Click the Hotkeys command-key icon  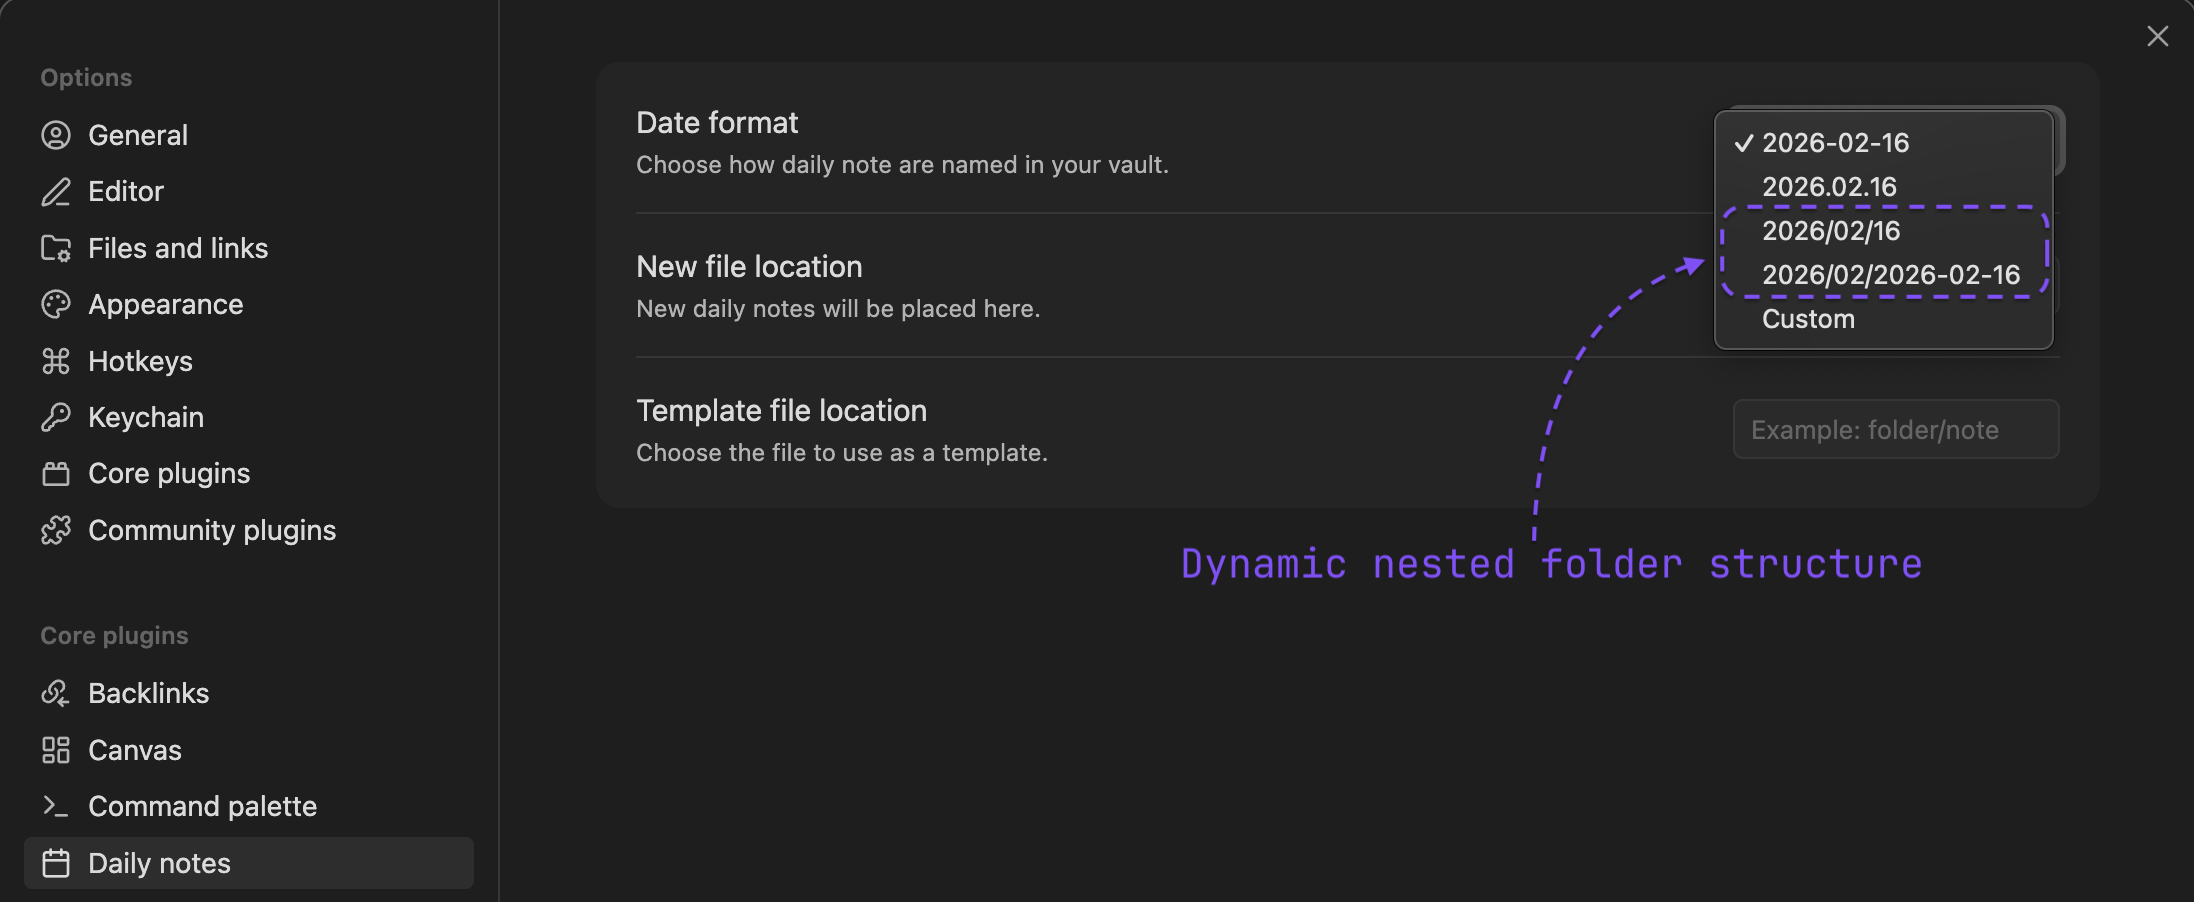(56, 361)
